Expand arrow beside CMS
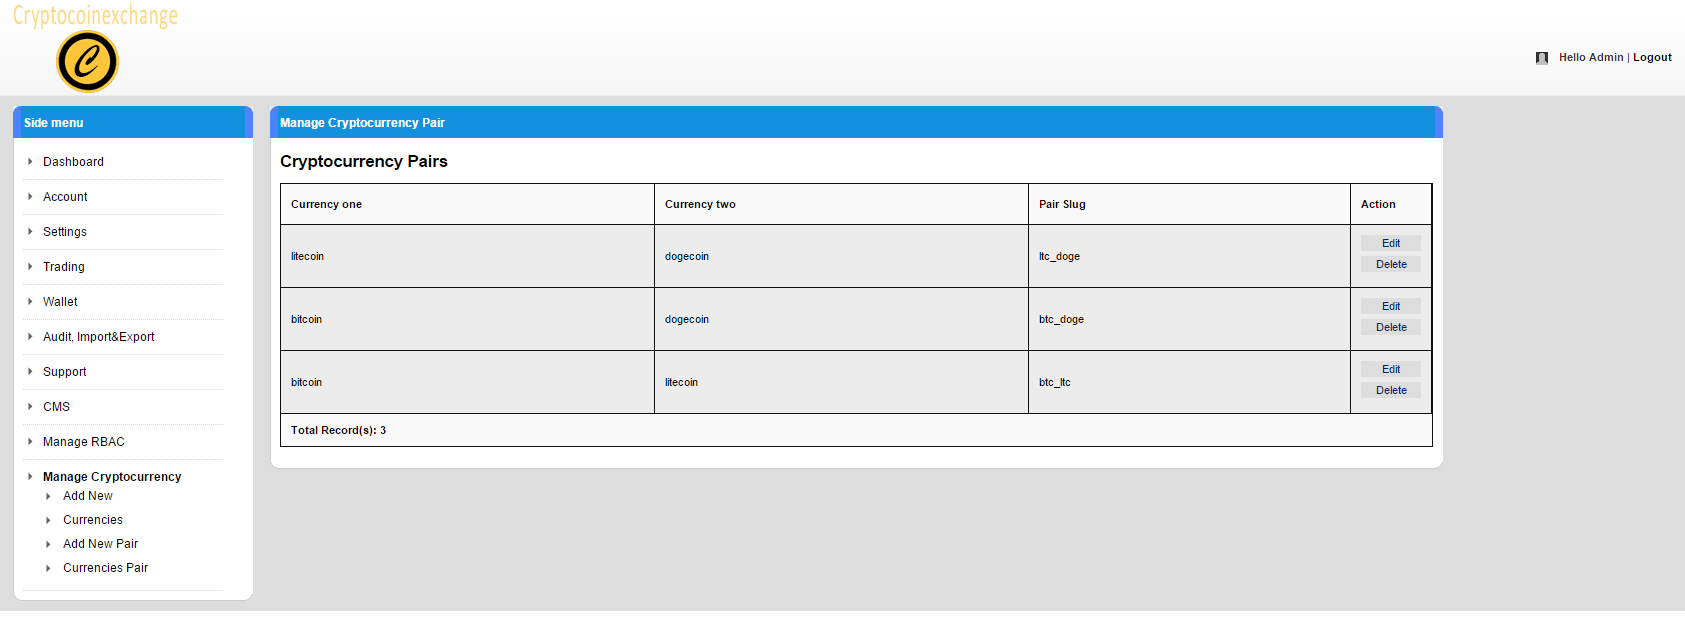The height and width of the screenshot is (618, 1685). (x=30, y=406)
